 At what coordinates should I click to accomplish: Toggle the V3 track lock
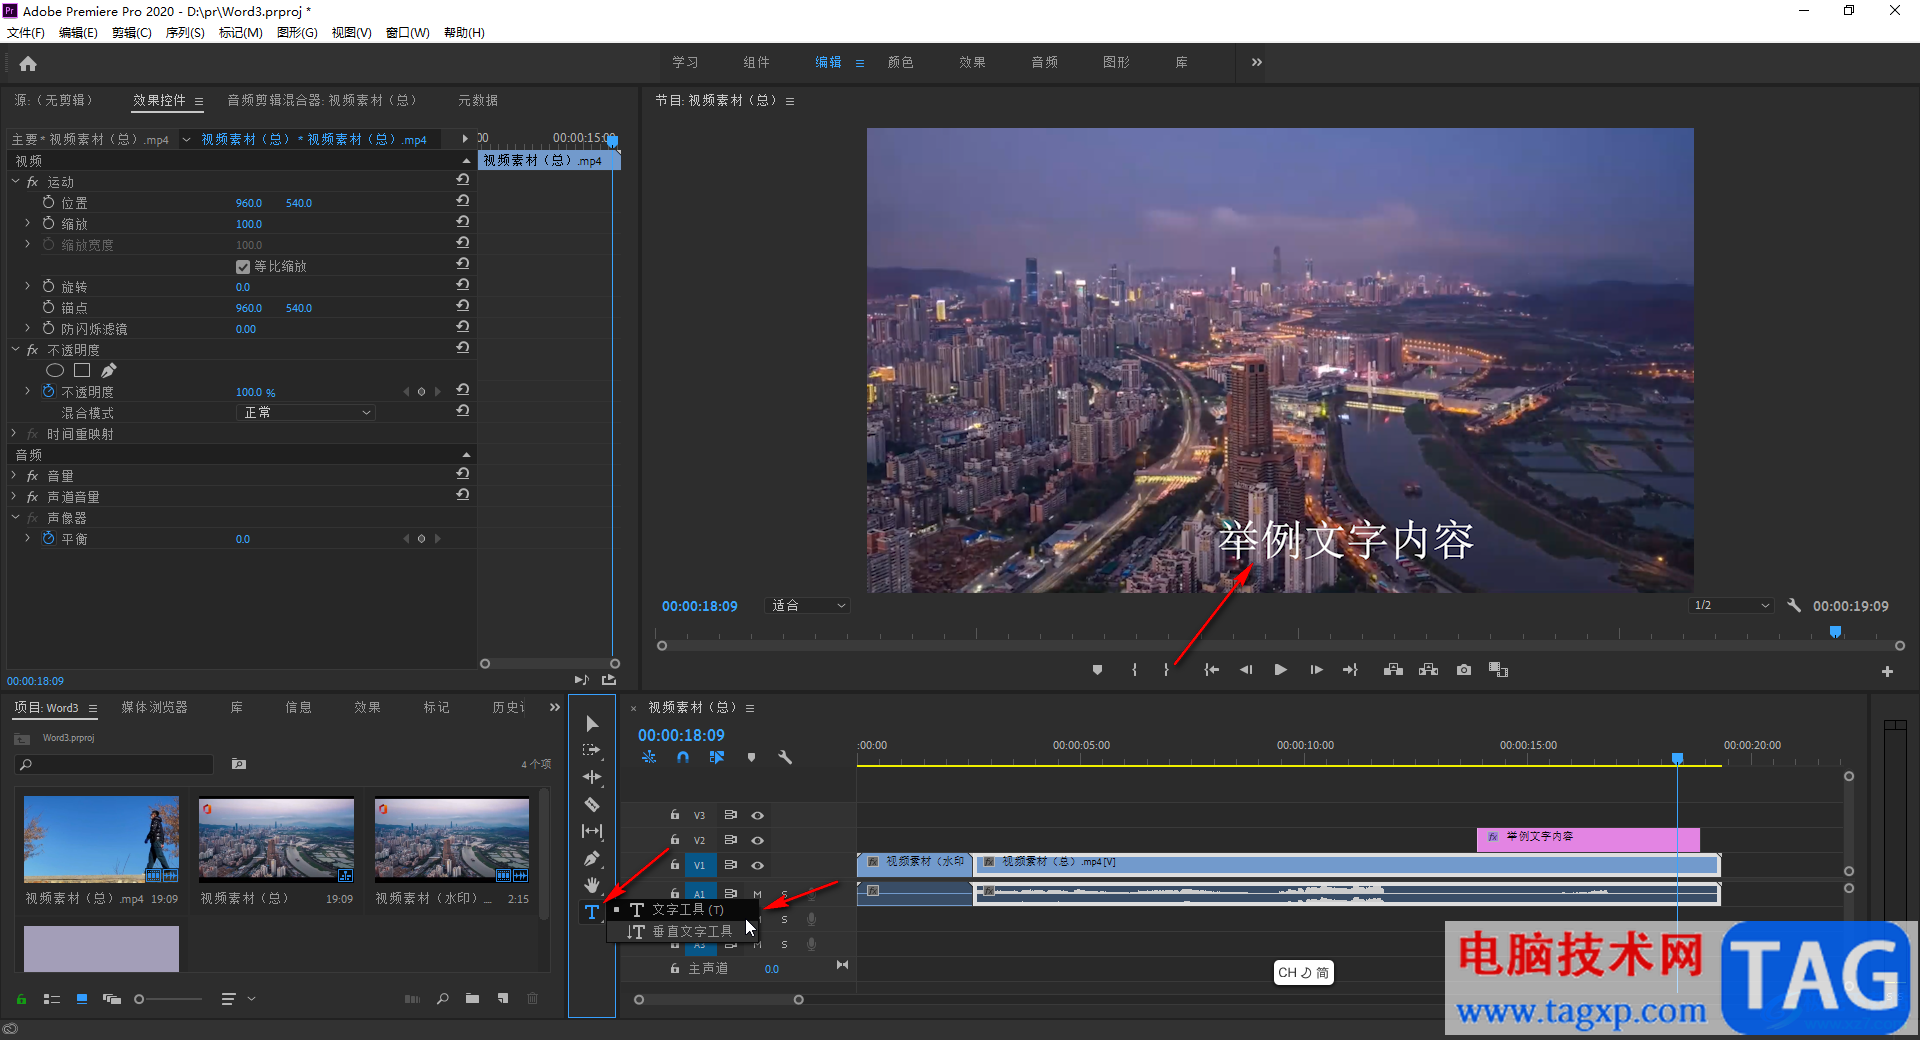(x=675, y=815)
